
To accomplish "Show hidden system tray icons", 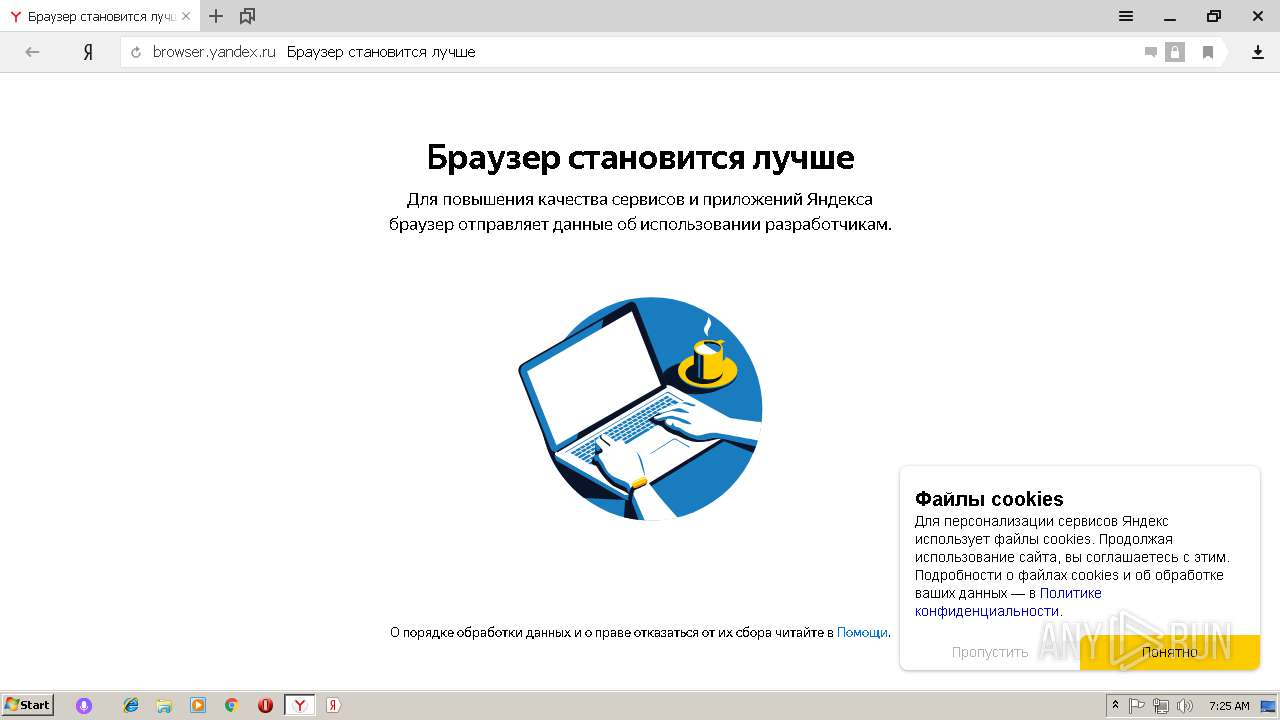I will [1116, 705].
